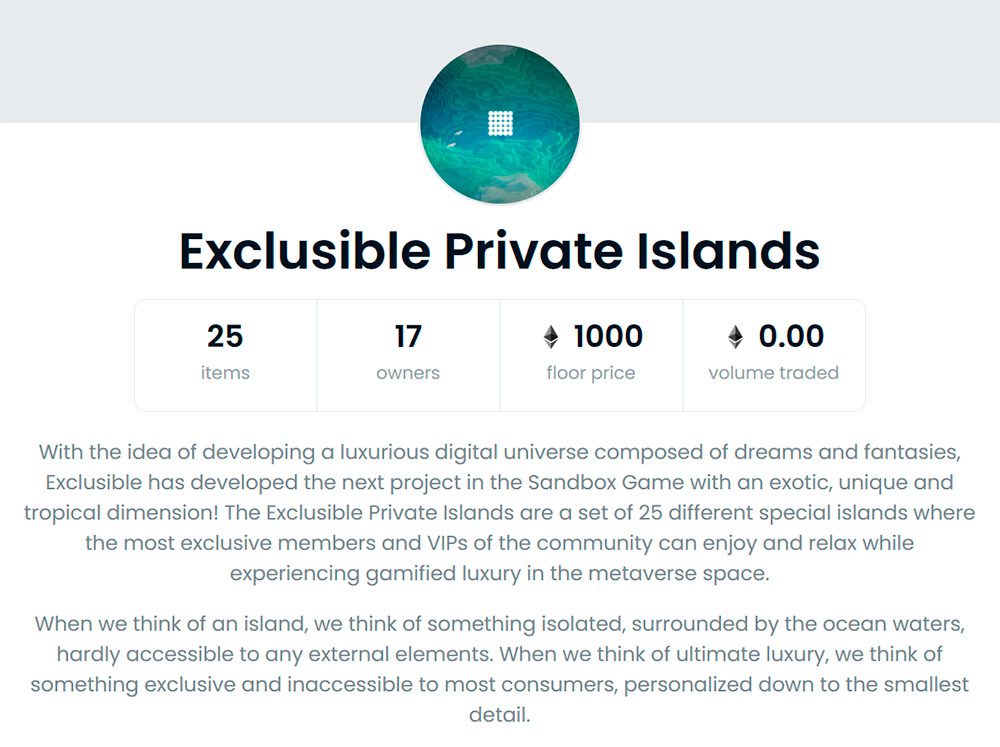Image resolution: width=1000 pixels, height=747 pixels.
Task: Click the first description paragraph about luxurious universe
Action: click(x=500, y=512)
